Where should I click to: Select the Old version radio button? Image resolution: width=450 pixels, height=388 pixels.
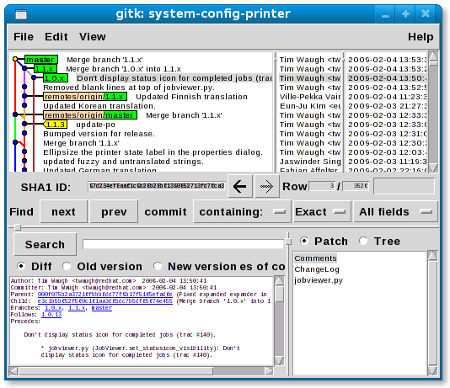pyautogui.click(x=67, y=266)
